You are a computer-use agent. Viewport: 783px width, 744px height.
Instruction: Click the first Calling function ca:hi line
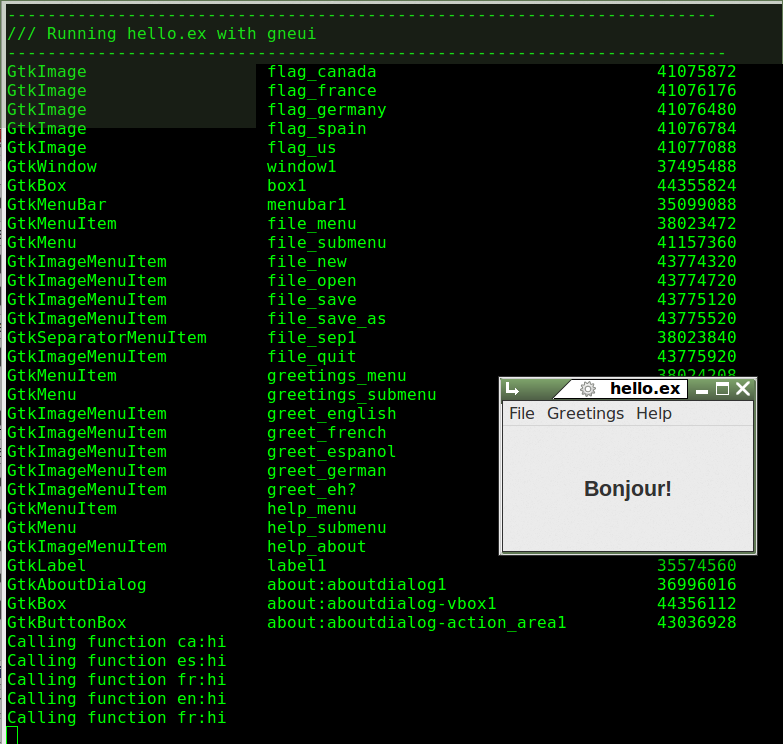[x=116, y=642]
